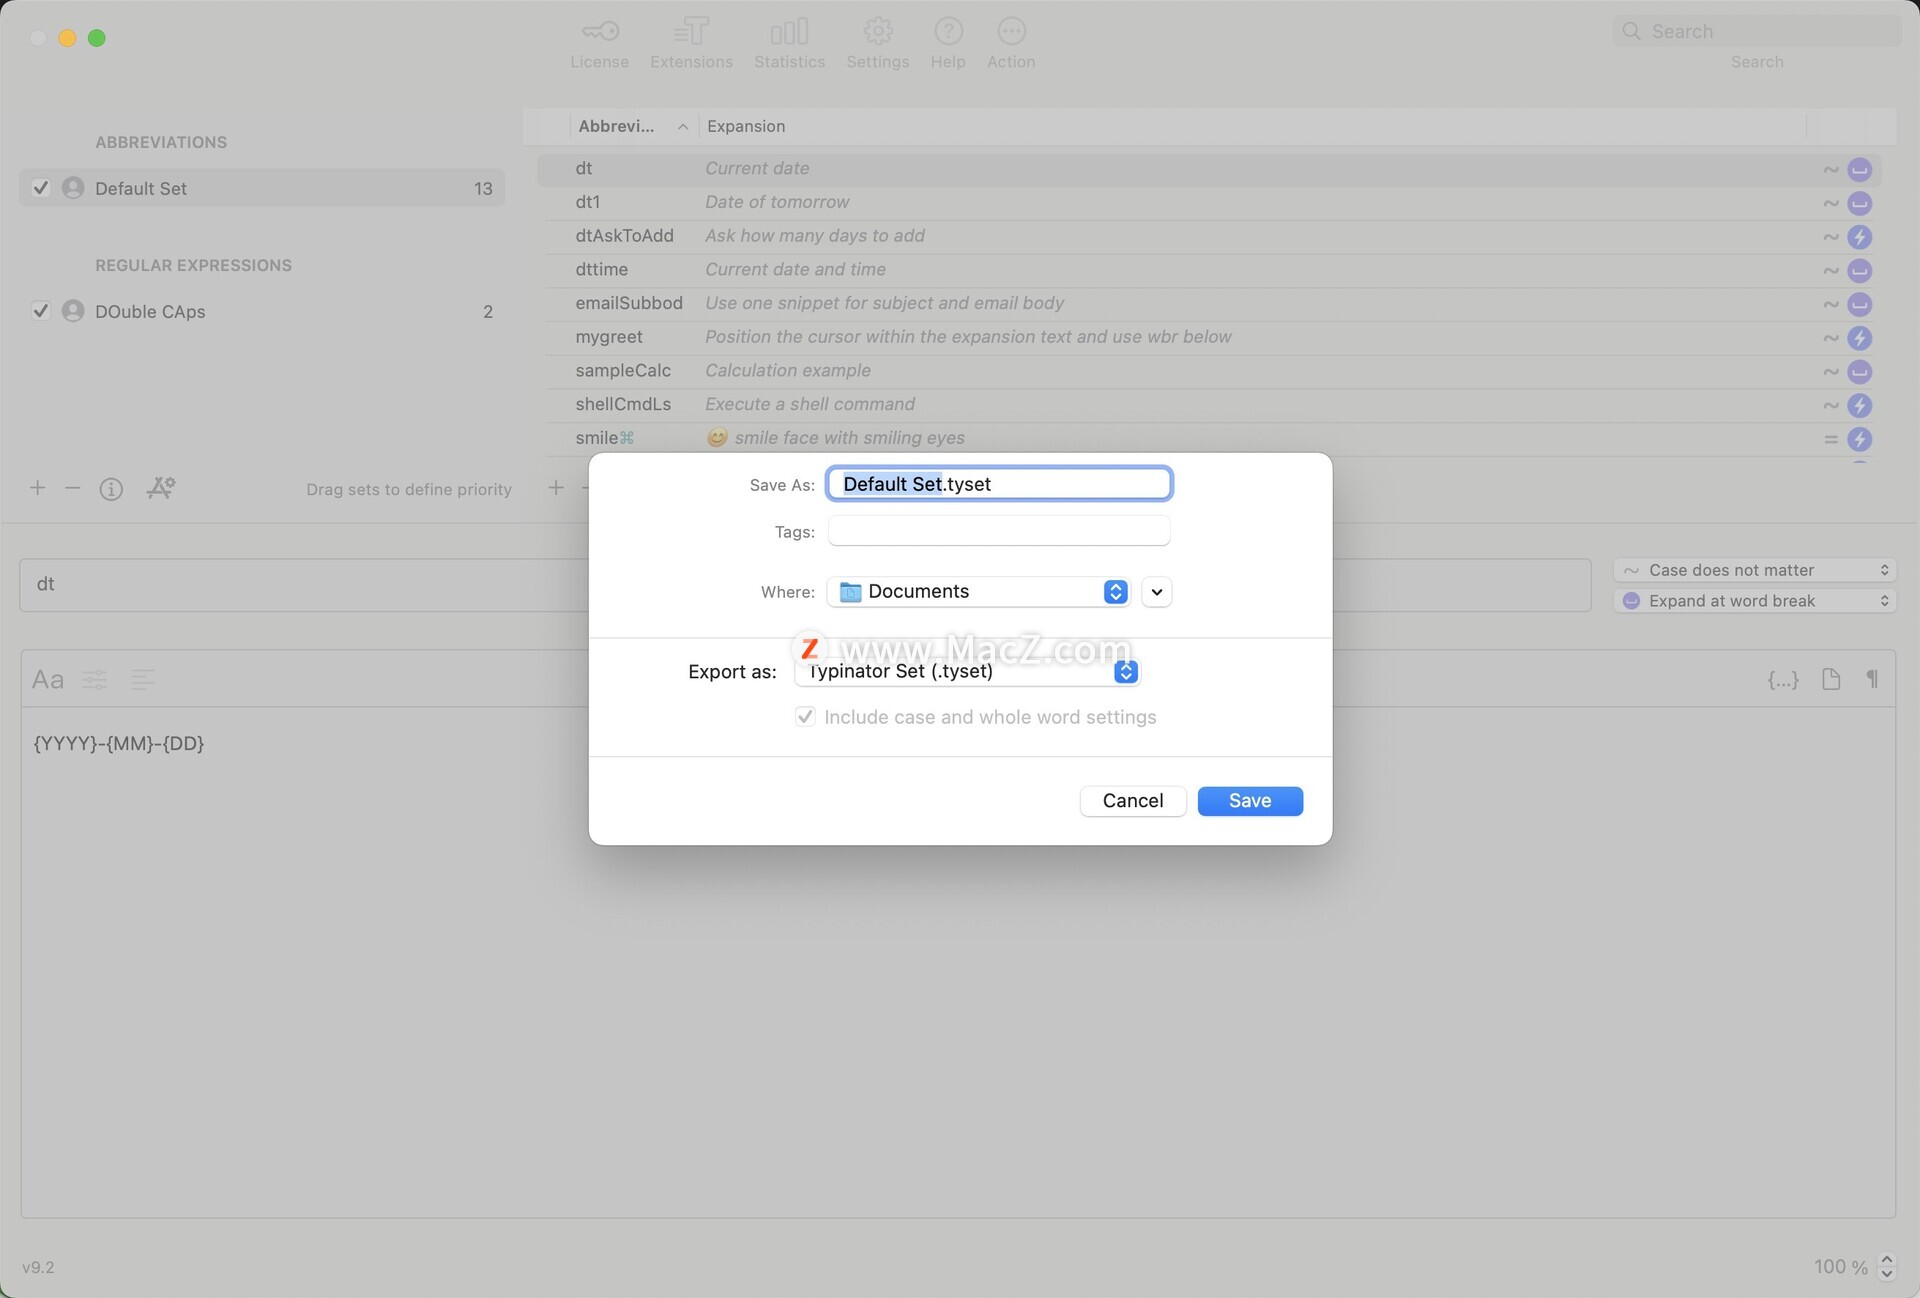
Task: Select the dt abbreviation row
Action: click(1210, 169)
